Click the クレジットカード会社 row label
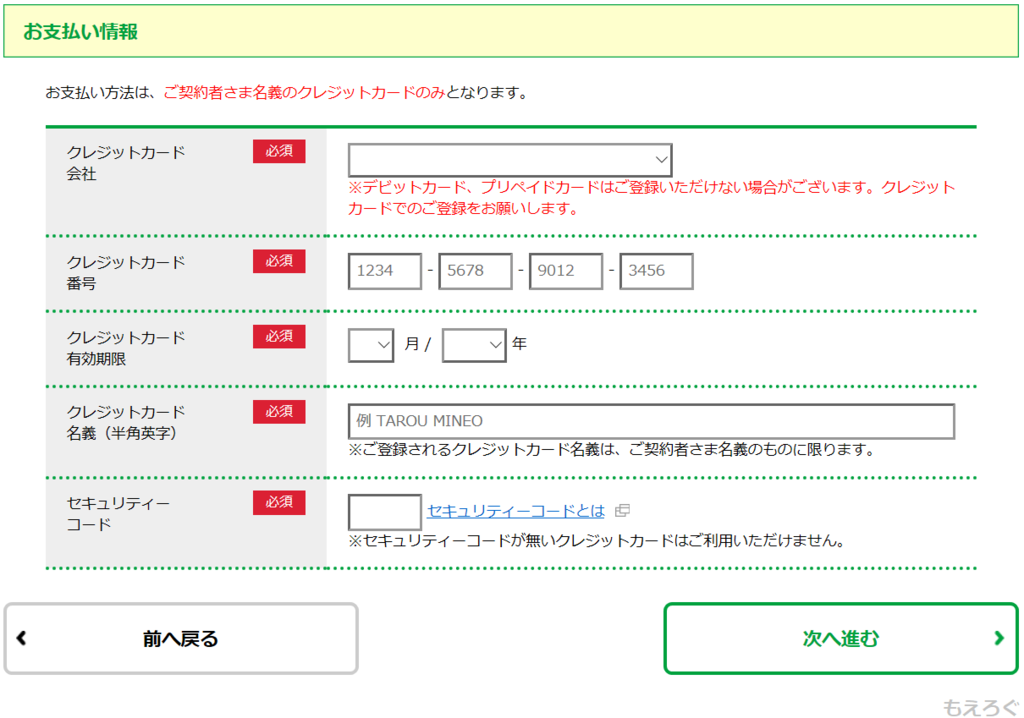The width and height of the screenshot is (1024, 718). [x=126, y=163]
